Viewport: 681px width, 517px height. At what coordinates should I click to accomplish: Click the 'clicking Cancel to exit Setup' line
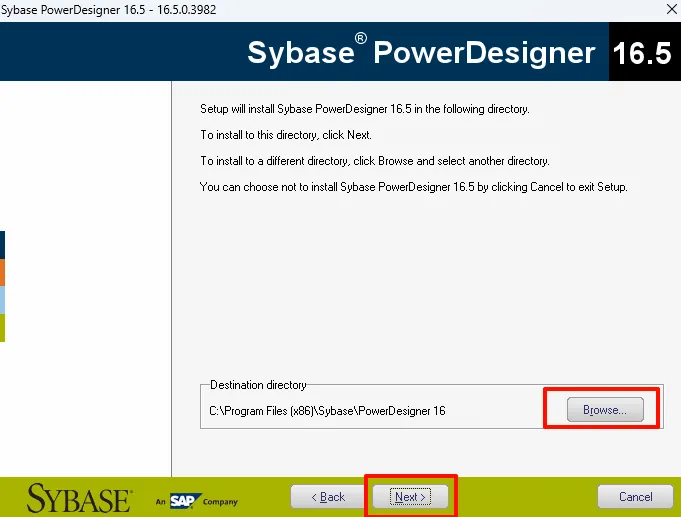click(413, 187)
